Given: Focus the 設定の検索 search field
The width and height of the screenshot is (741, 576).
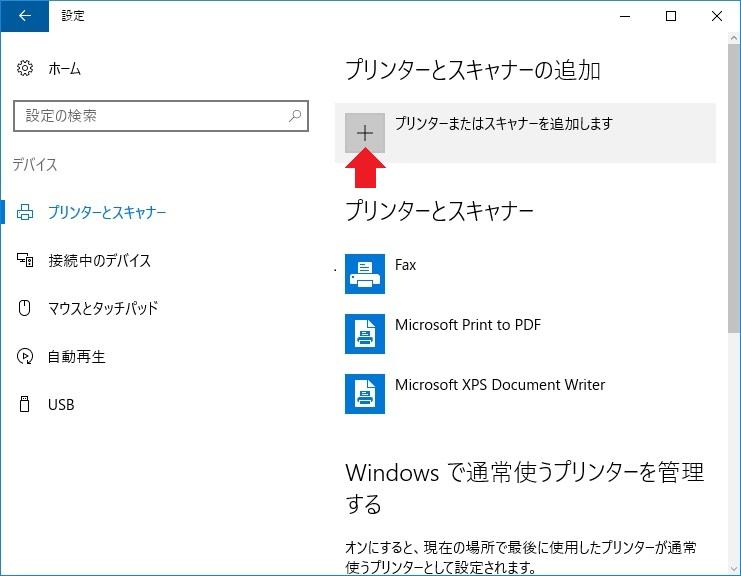Looking at the screenshot, I should [150, 116].
